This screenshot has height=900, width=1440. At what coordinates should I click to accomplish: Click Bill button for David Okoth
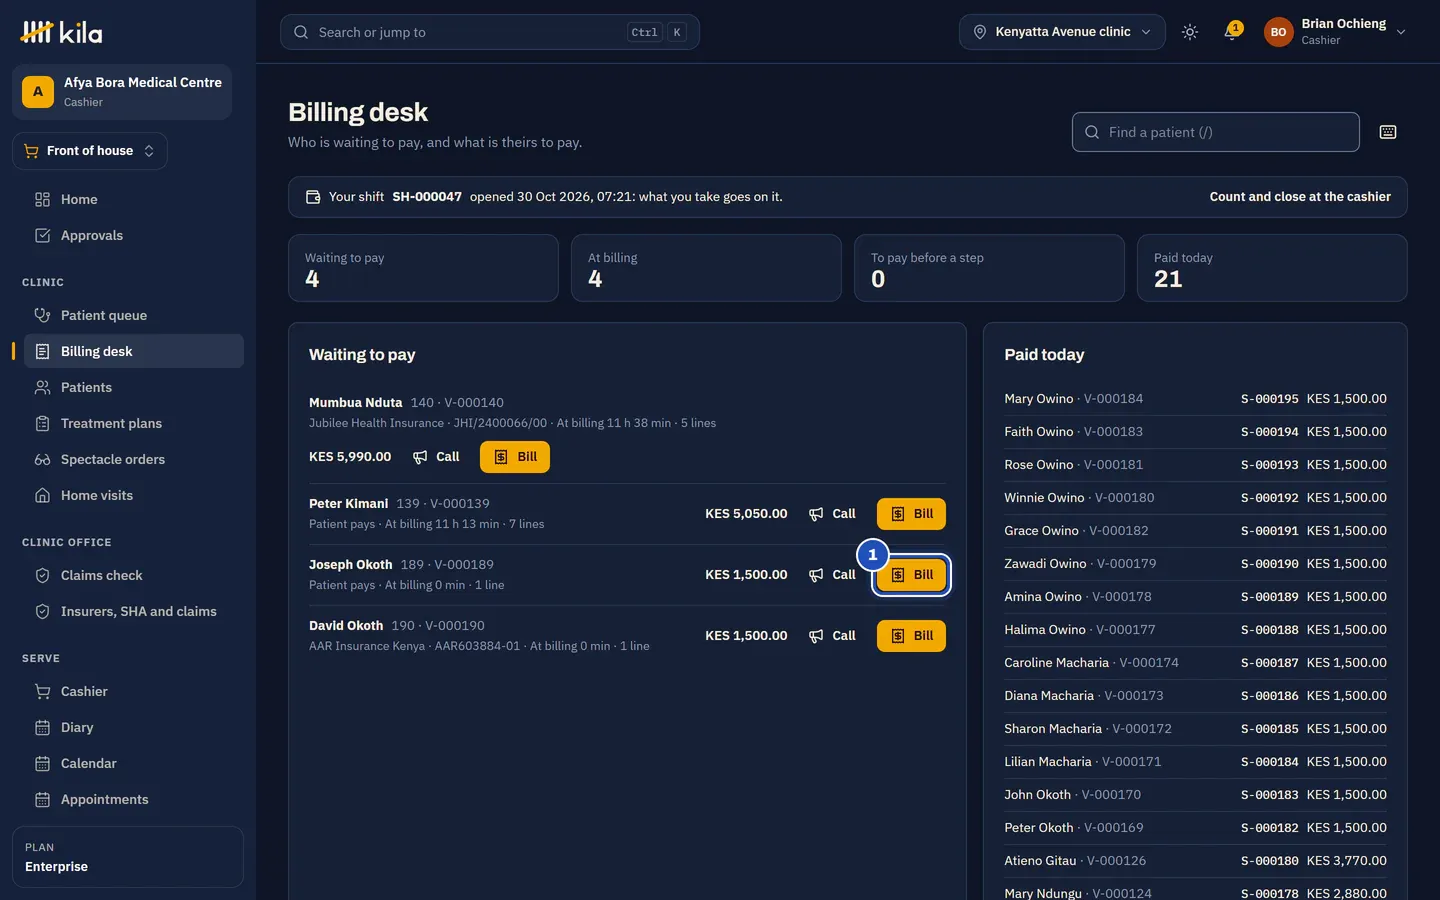point(911,636)
